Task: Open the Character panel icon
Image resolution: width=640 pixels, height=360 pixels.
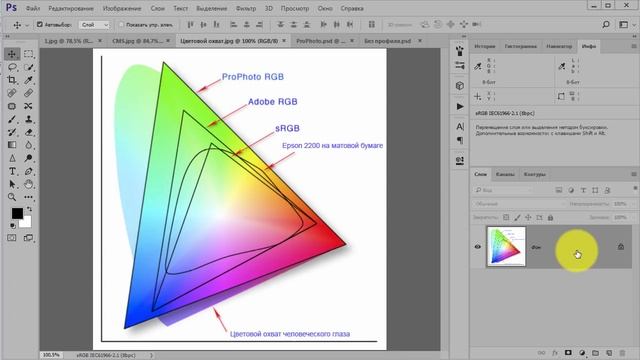Action: (x=460, y=127)
